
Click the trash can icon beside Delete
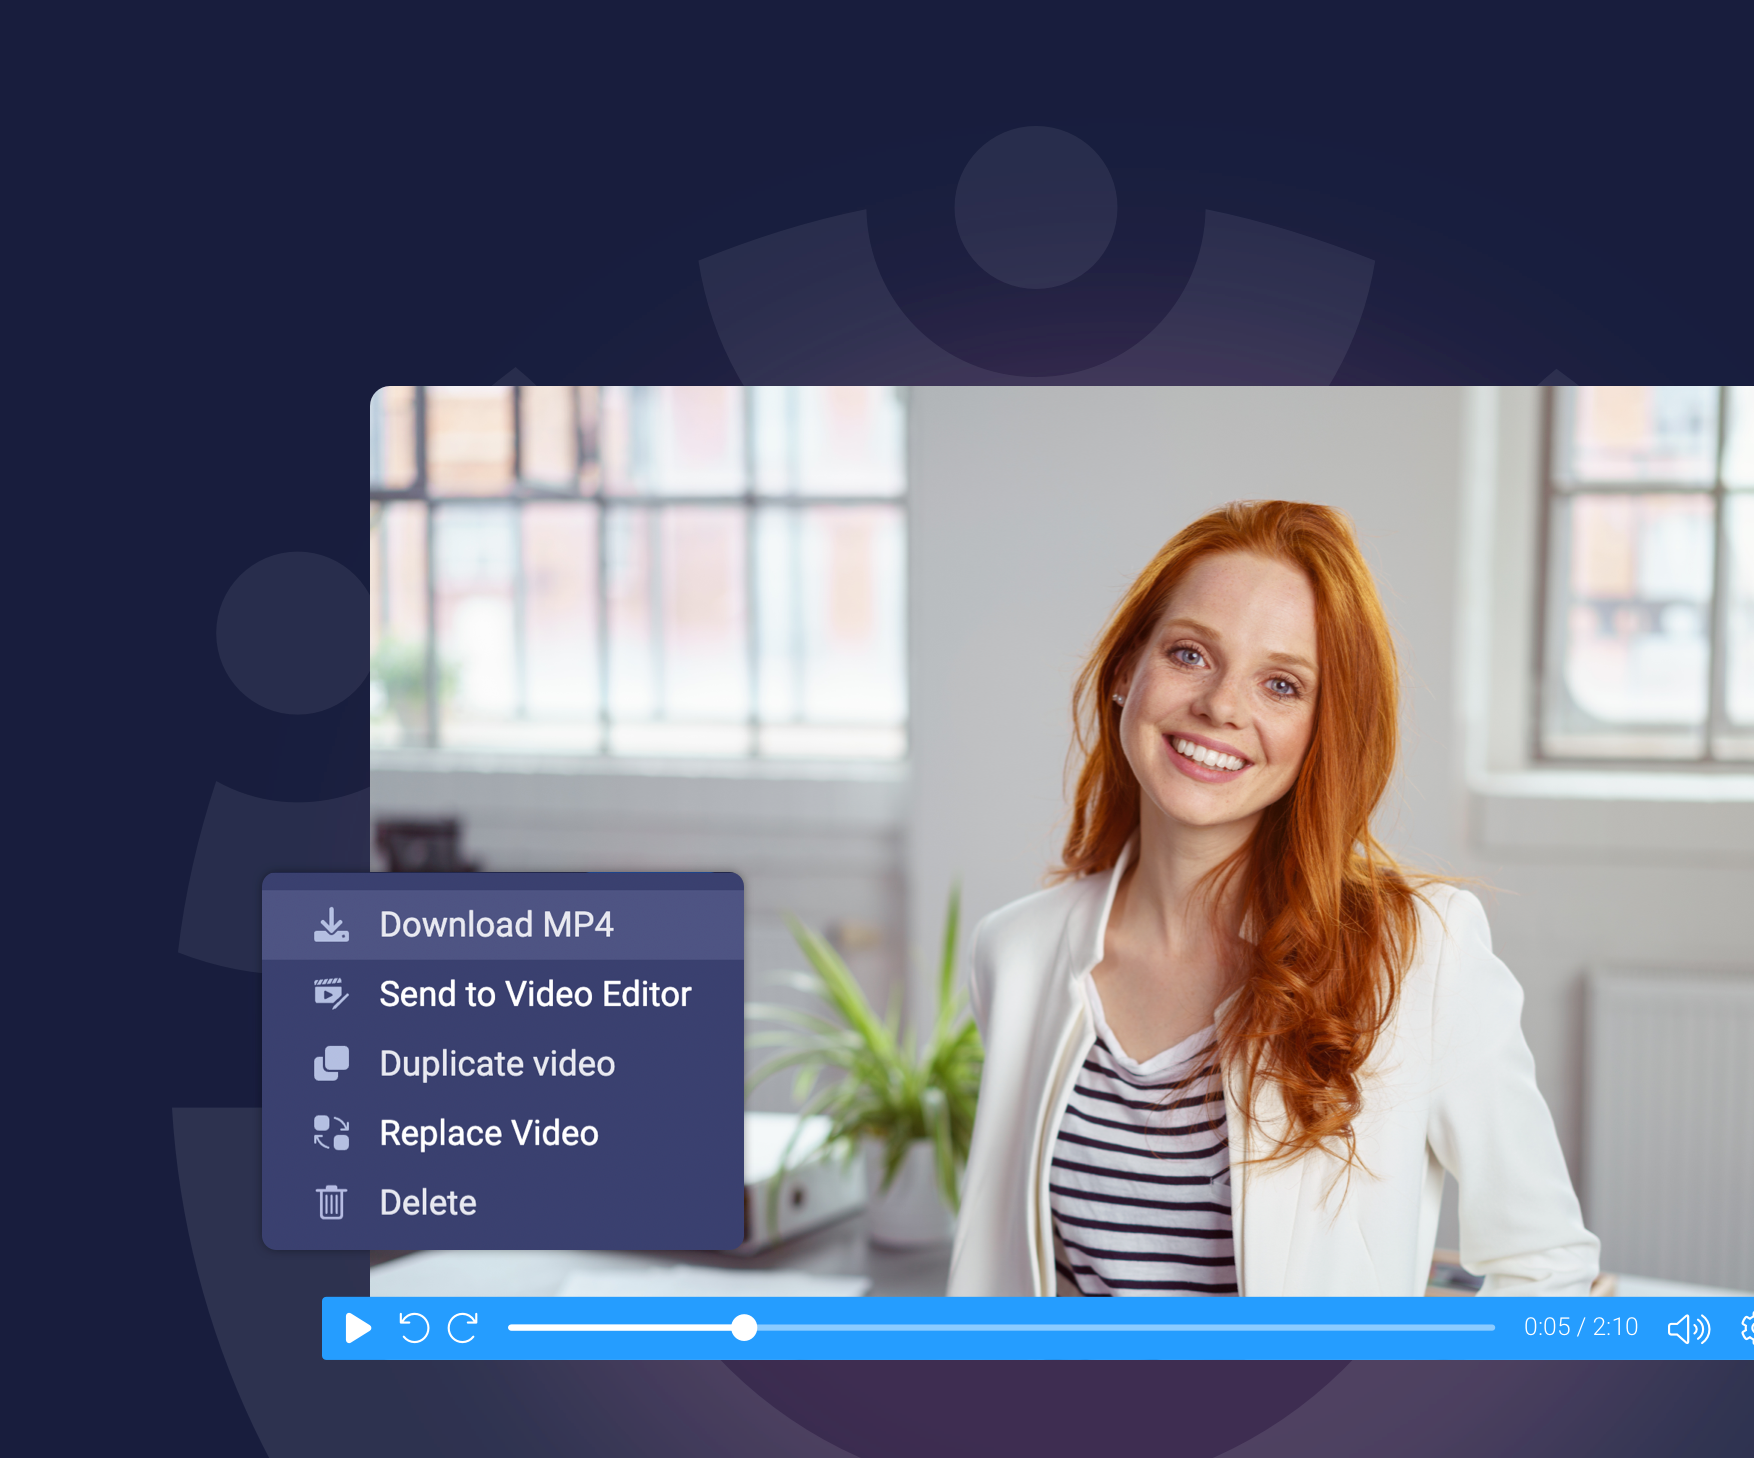pyautogui.click(x=331, y=1202)
